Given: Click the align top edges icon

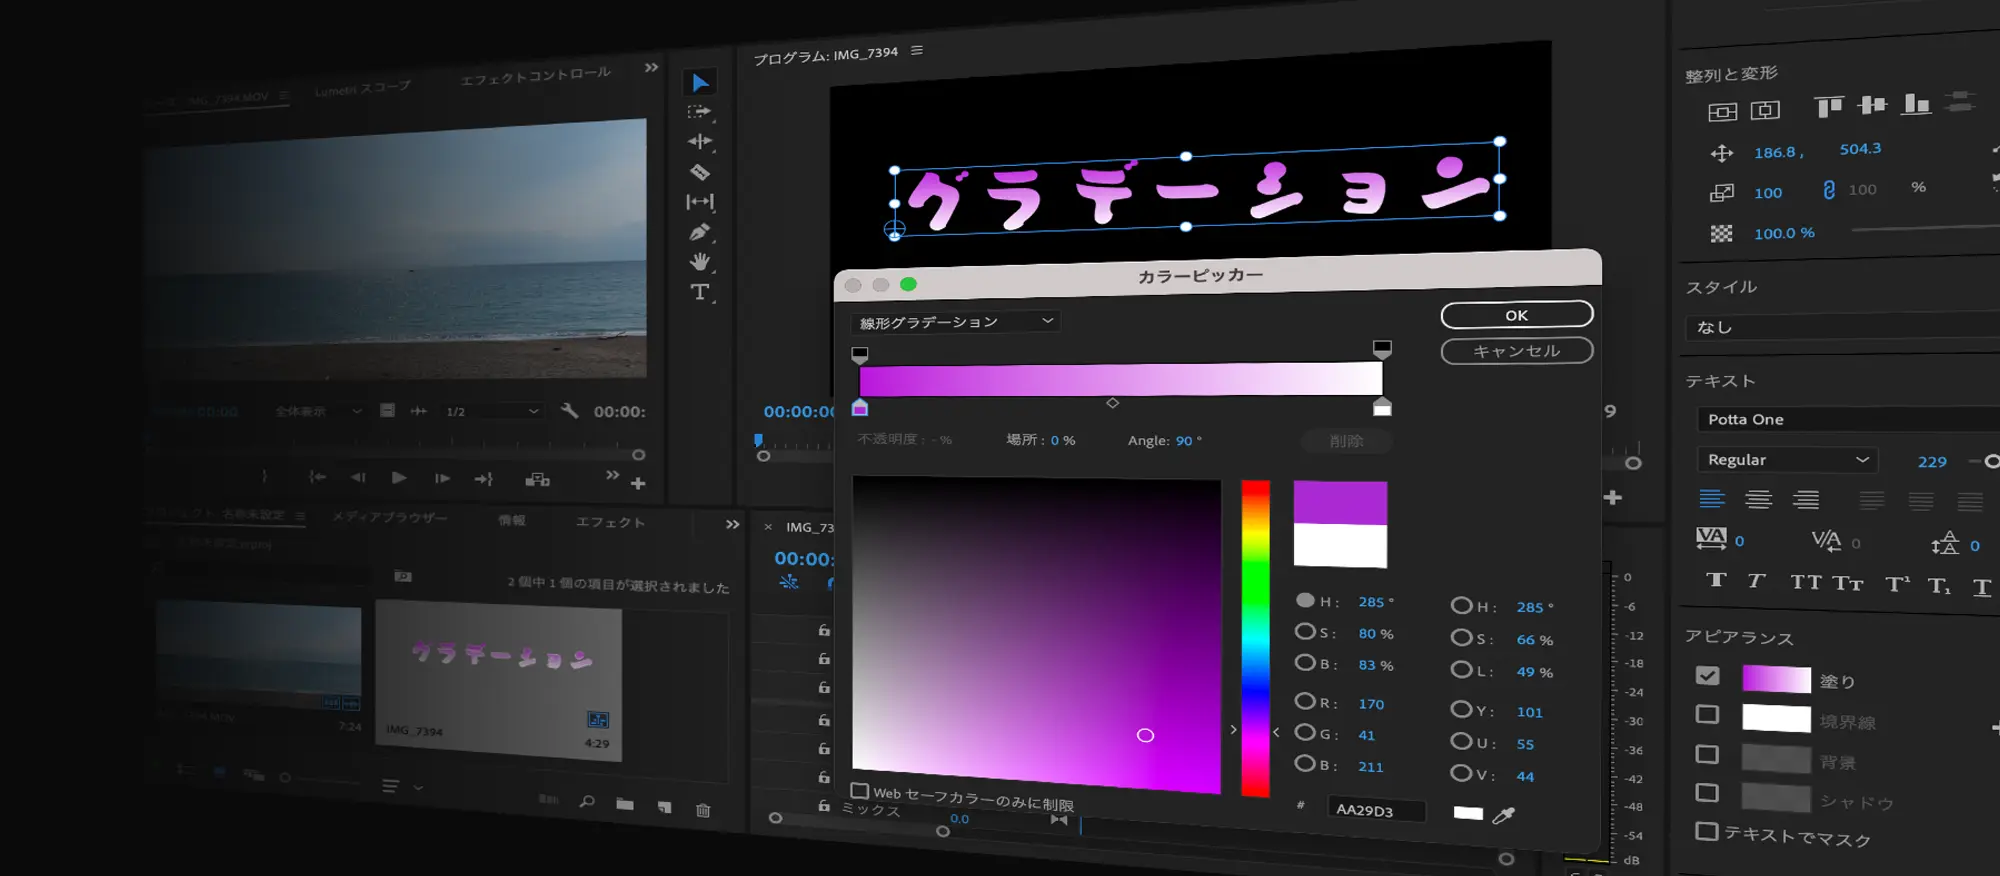Looking at the screenshot, I should coord(1829,106).
